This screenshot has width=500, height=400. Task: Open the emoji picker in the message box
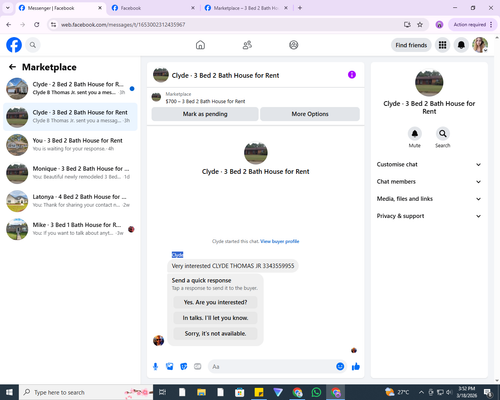point(340,367)
